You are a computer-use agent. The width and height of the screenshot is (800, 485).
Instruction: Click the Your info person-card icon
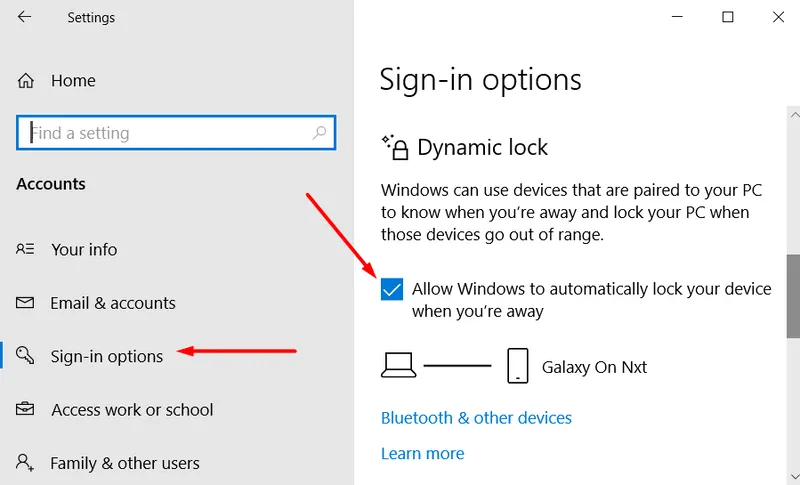(x=25, y=249)
